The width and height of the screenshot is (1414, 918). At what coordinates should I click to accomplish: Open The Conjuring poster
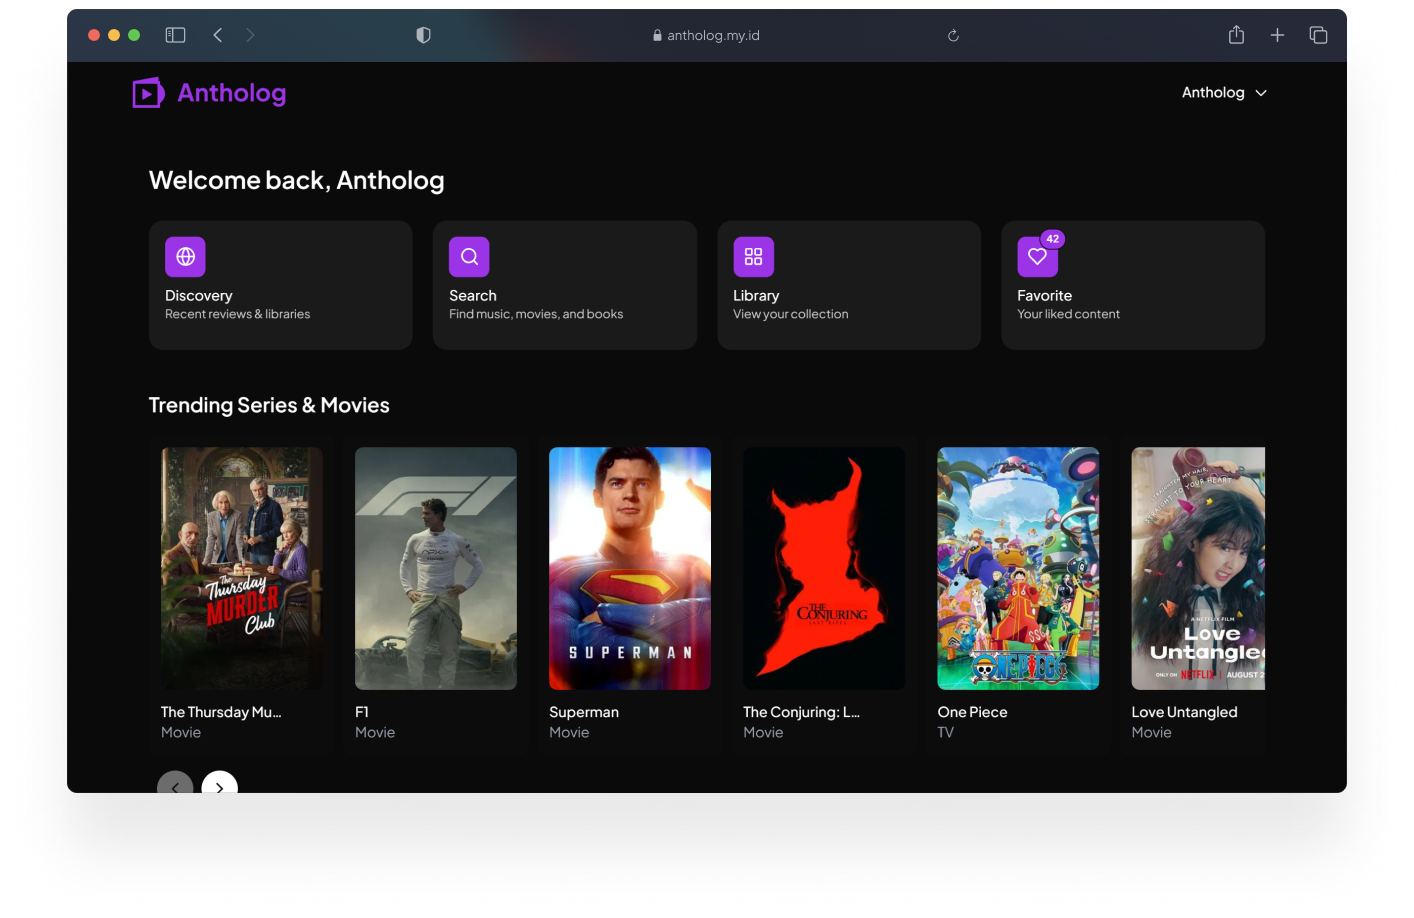coord(824,568)
